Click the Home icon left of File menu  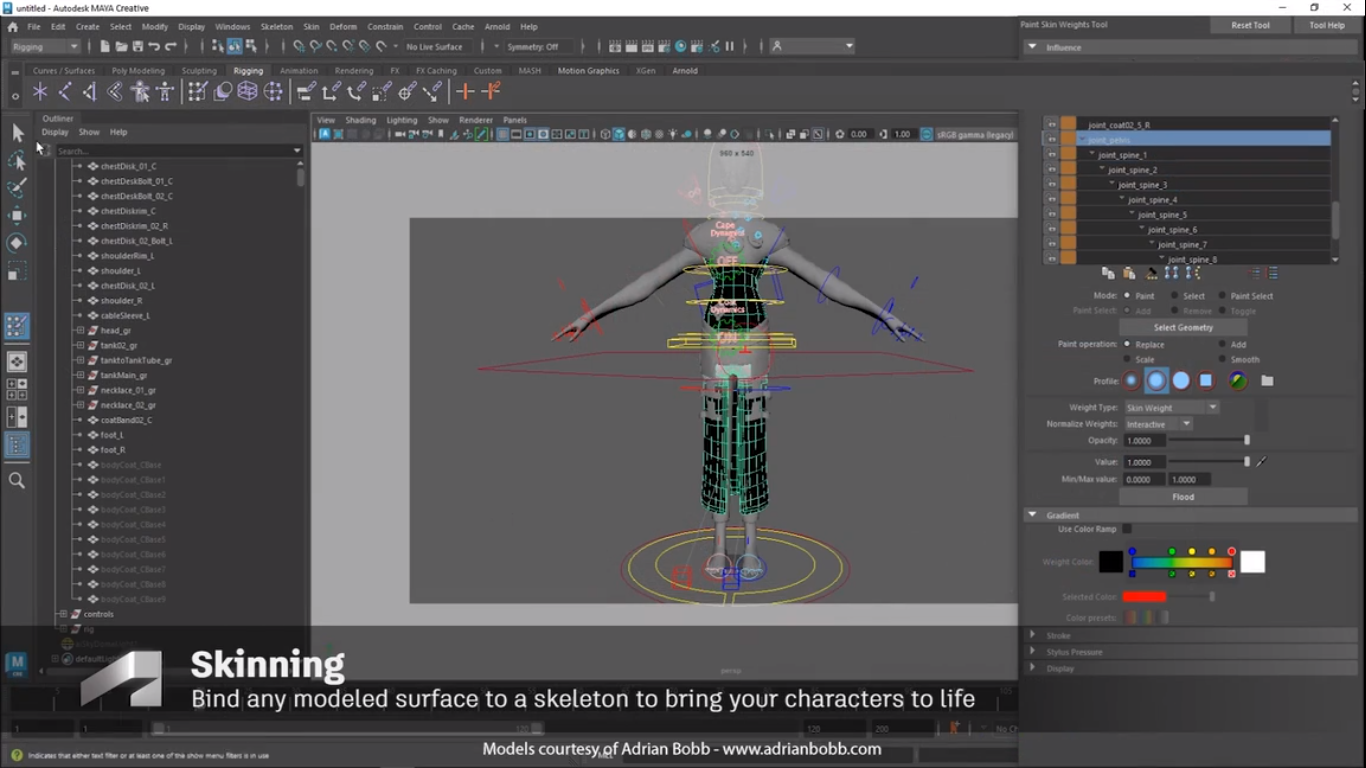pyautogui.click(x=12, y=27)
